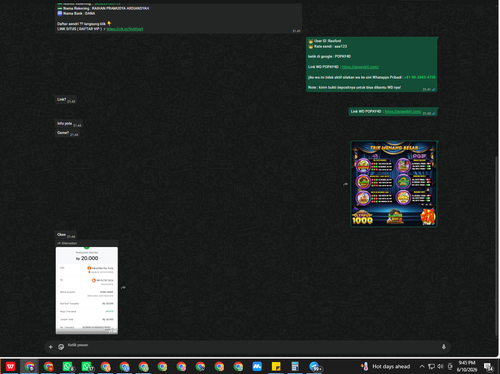Click the "User ID" line
This screenshot has height=374, width=500.
tap(325, 41)
